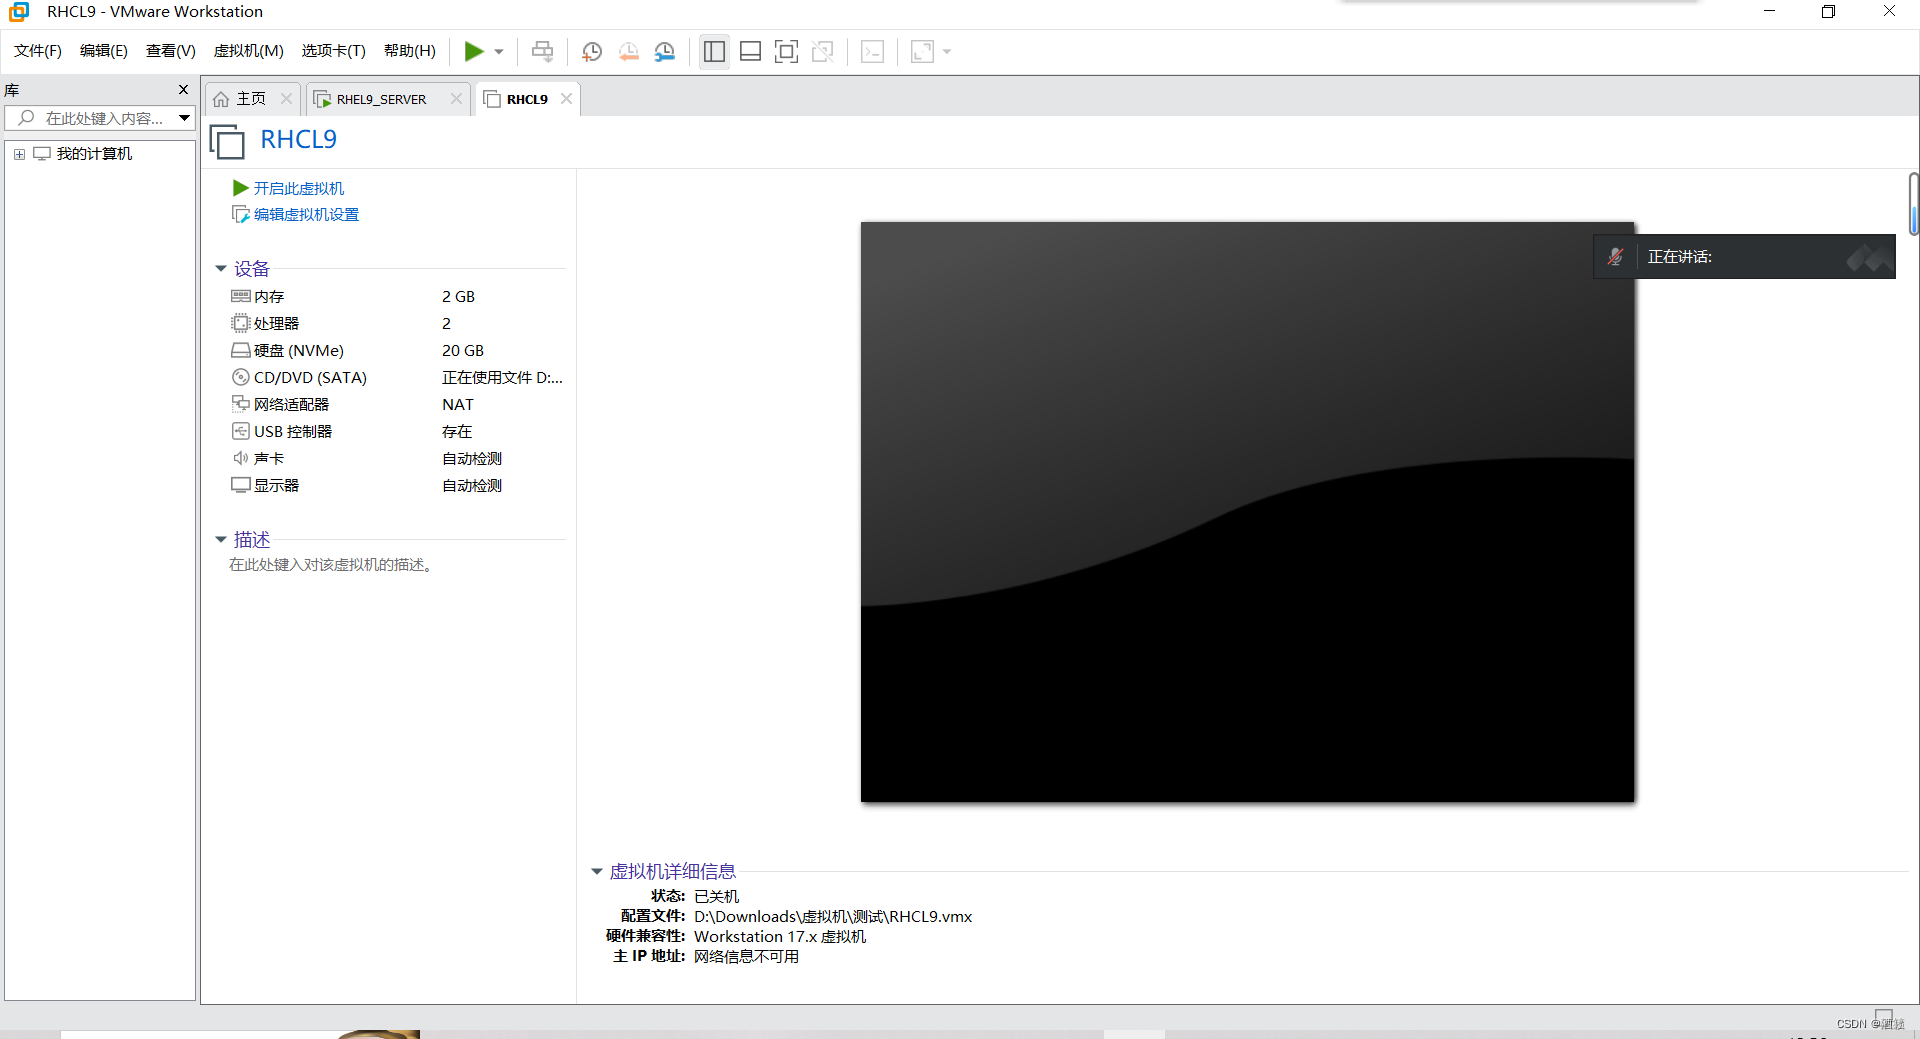Select 我的计算机 in the library

(94, 154)
